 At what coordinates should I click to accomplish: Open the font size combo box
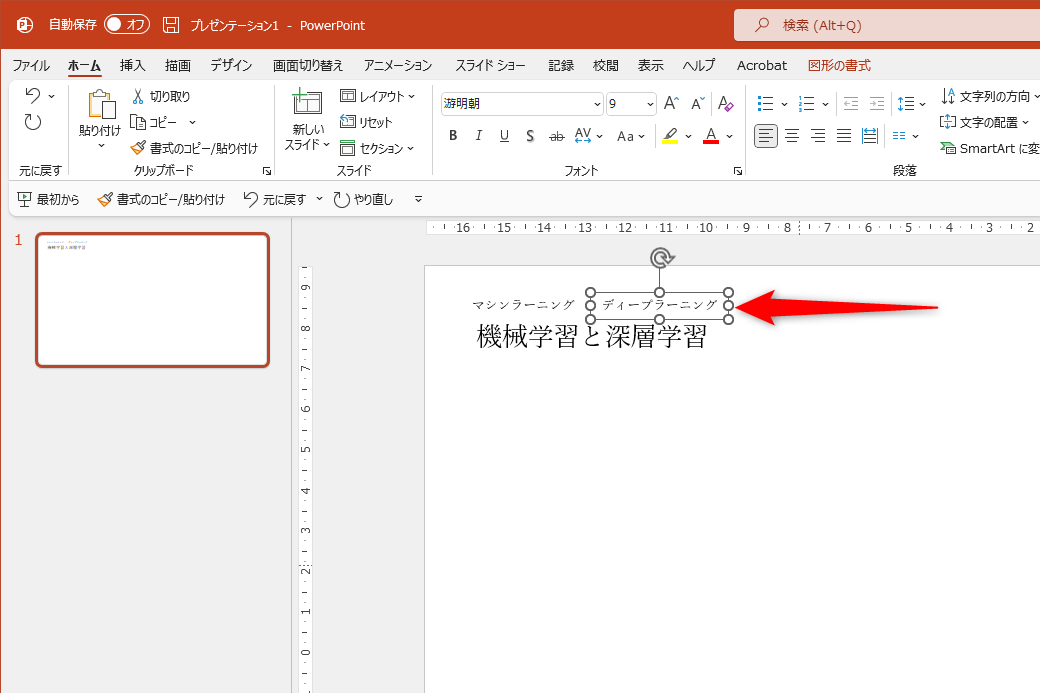point(631,104)
